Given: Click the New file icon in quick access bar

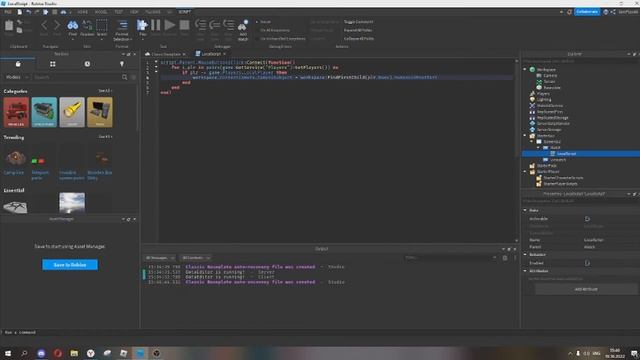Looking at the screenshot, I should [x=19, y=12].
